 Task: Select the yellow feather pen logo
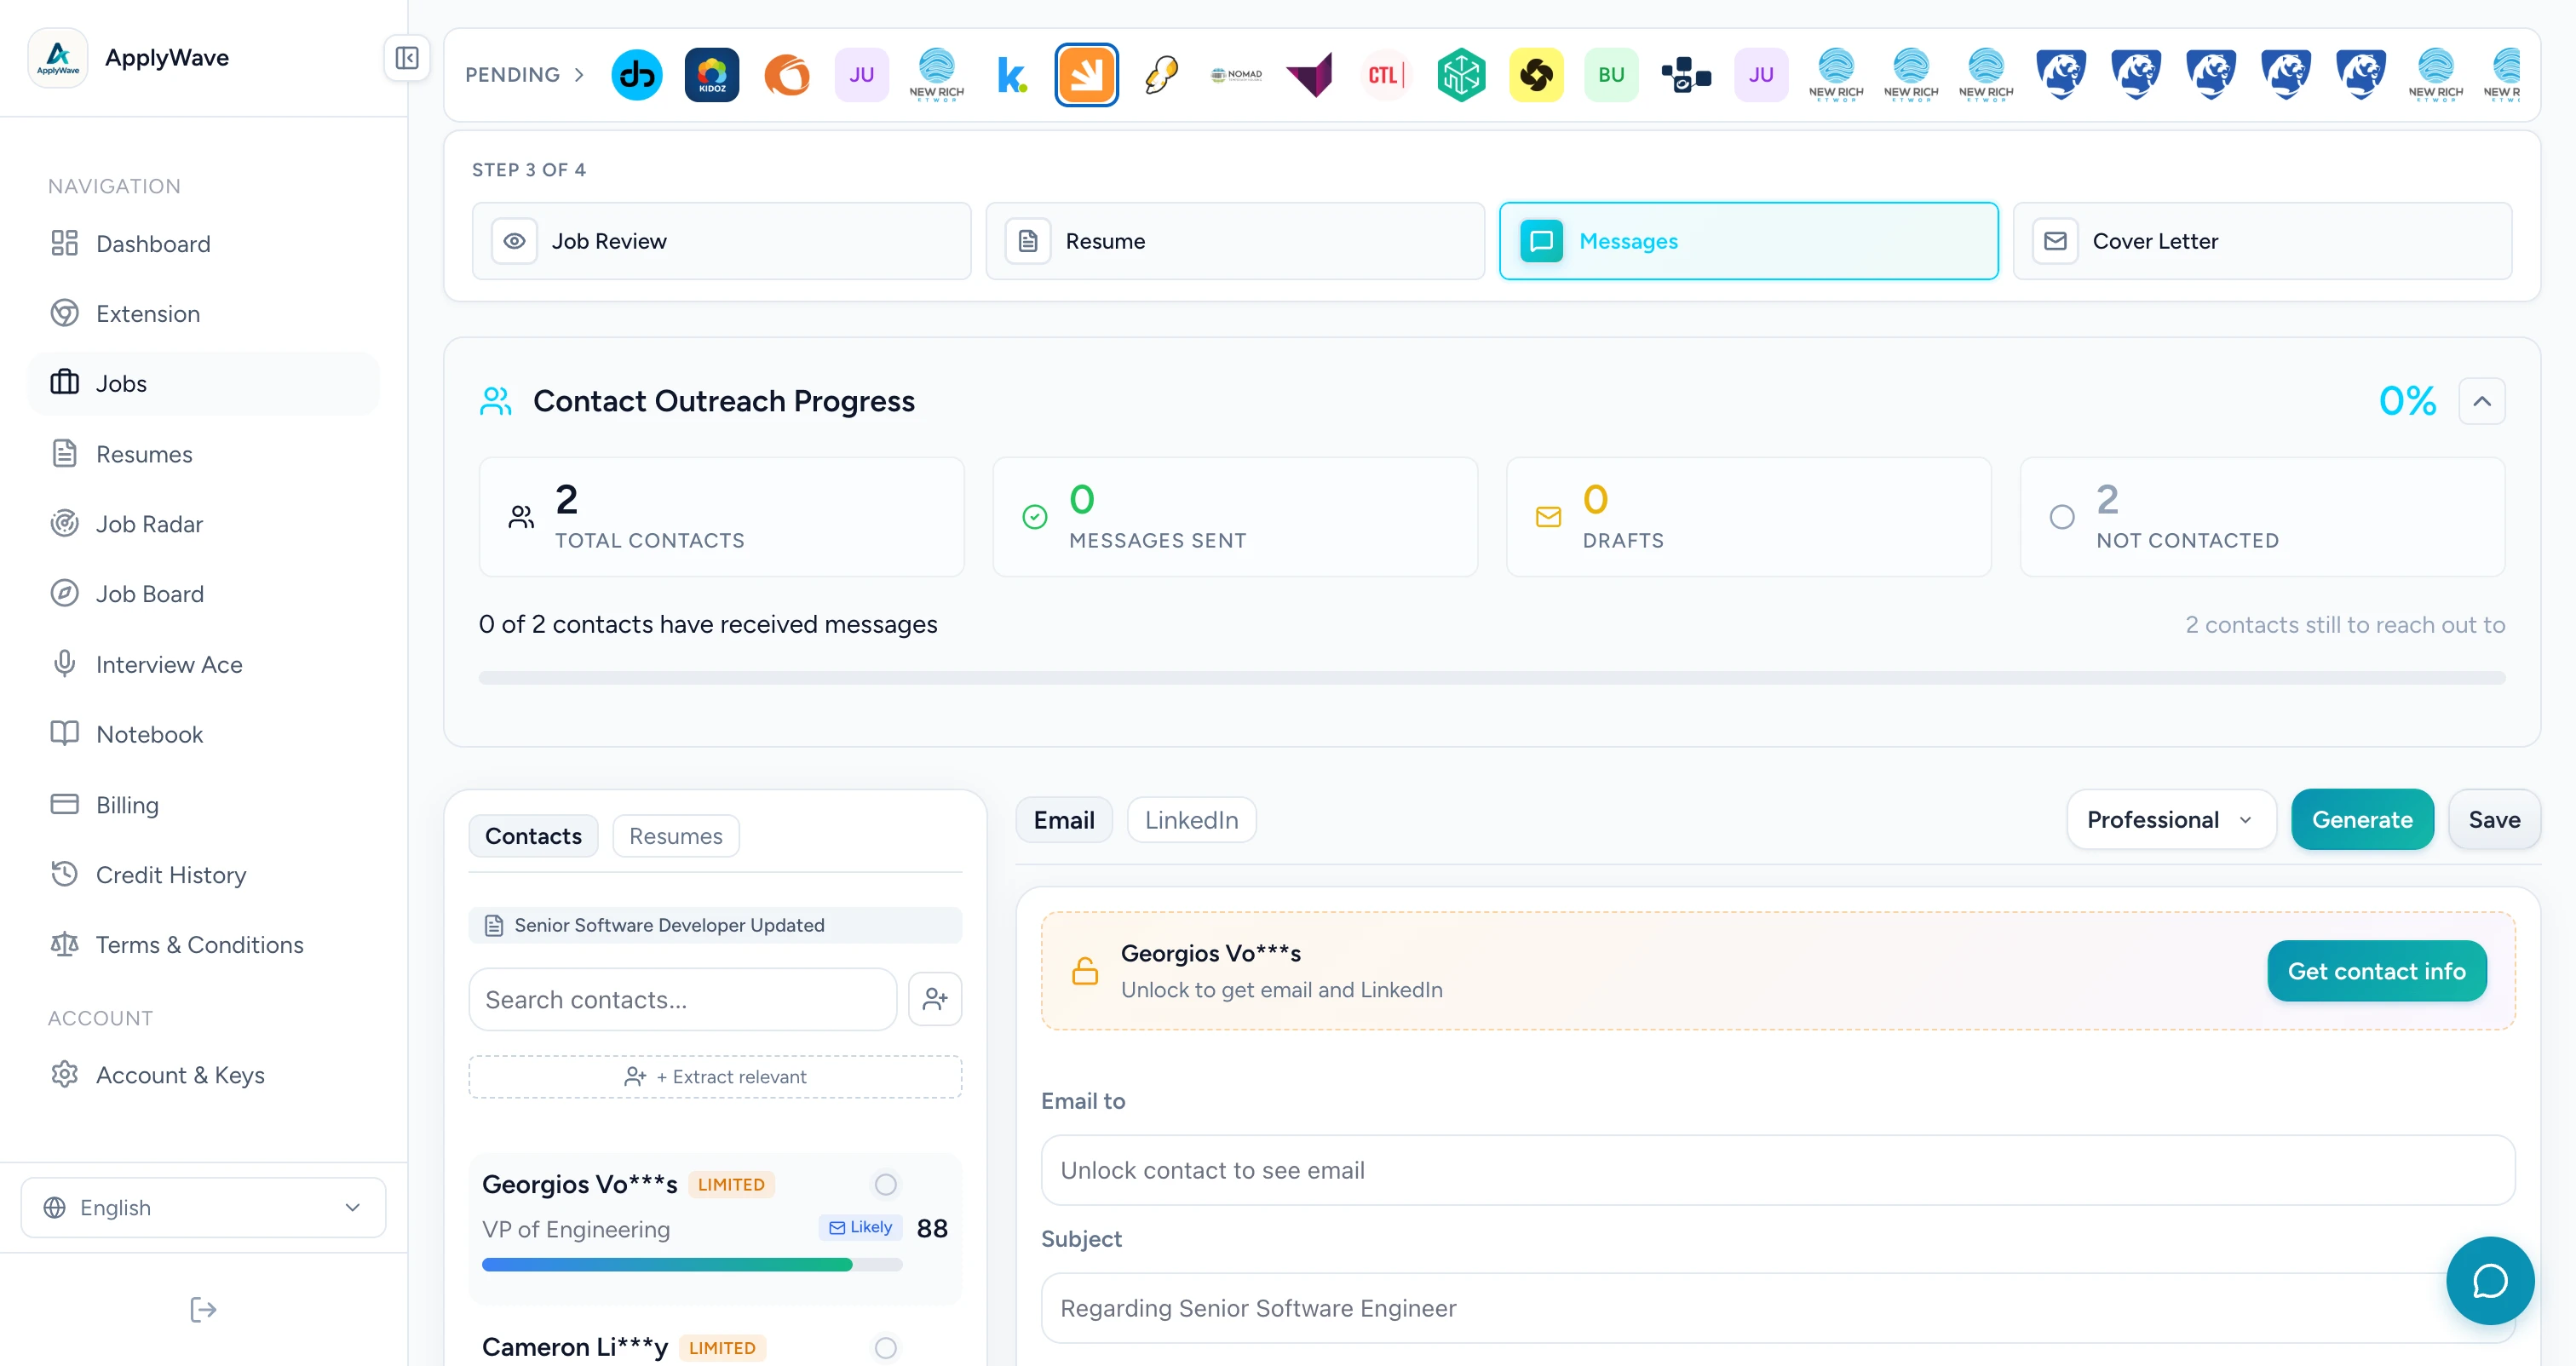[x=1162, y=75]
